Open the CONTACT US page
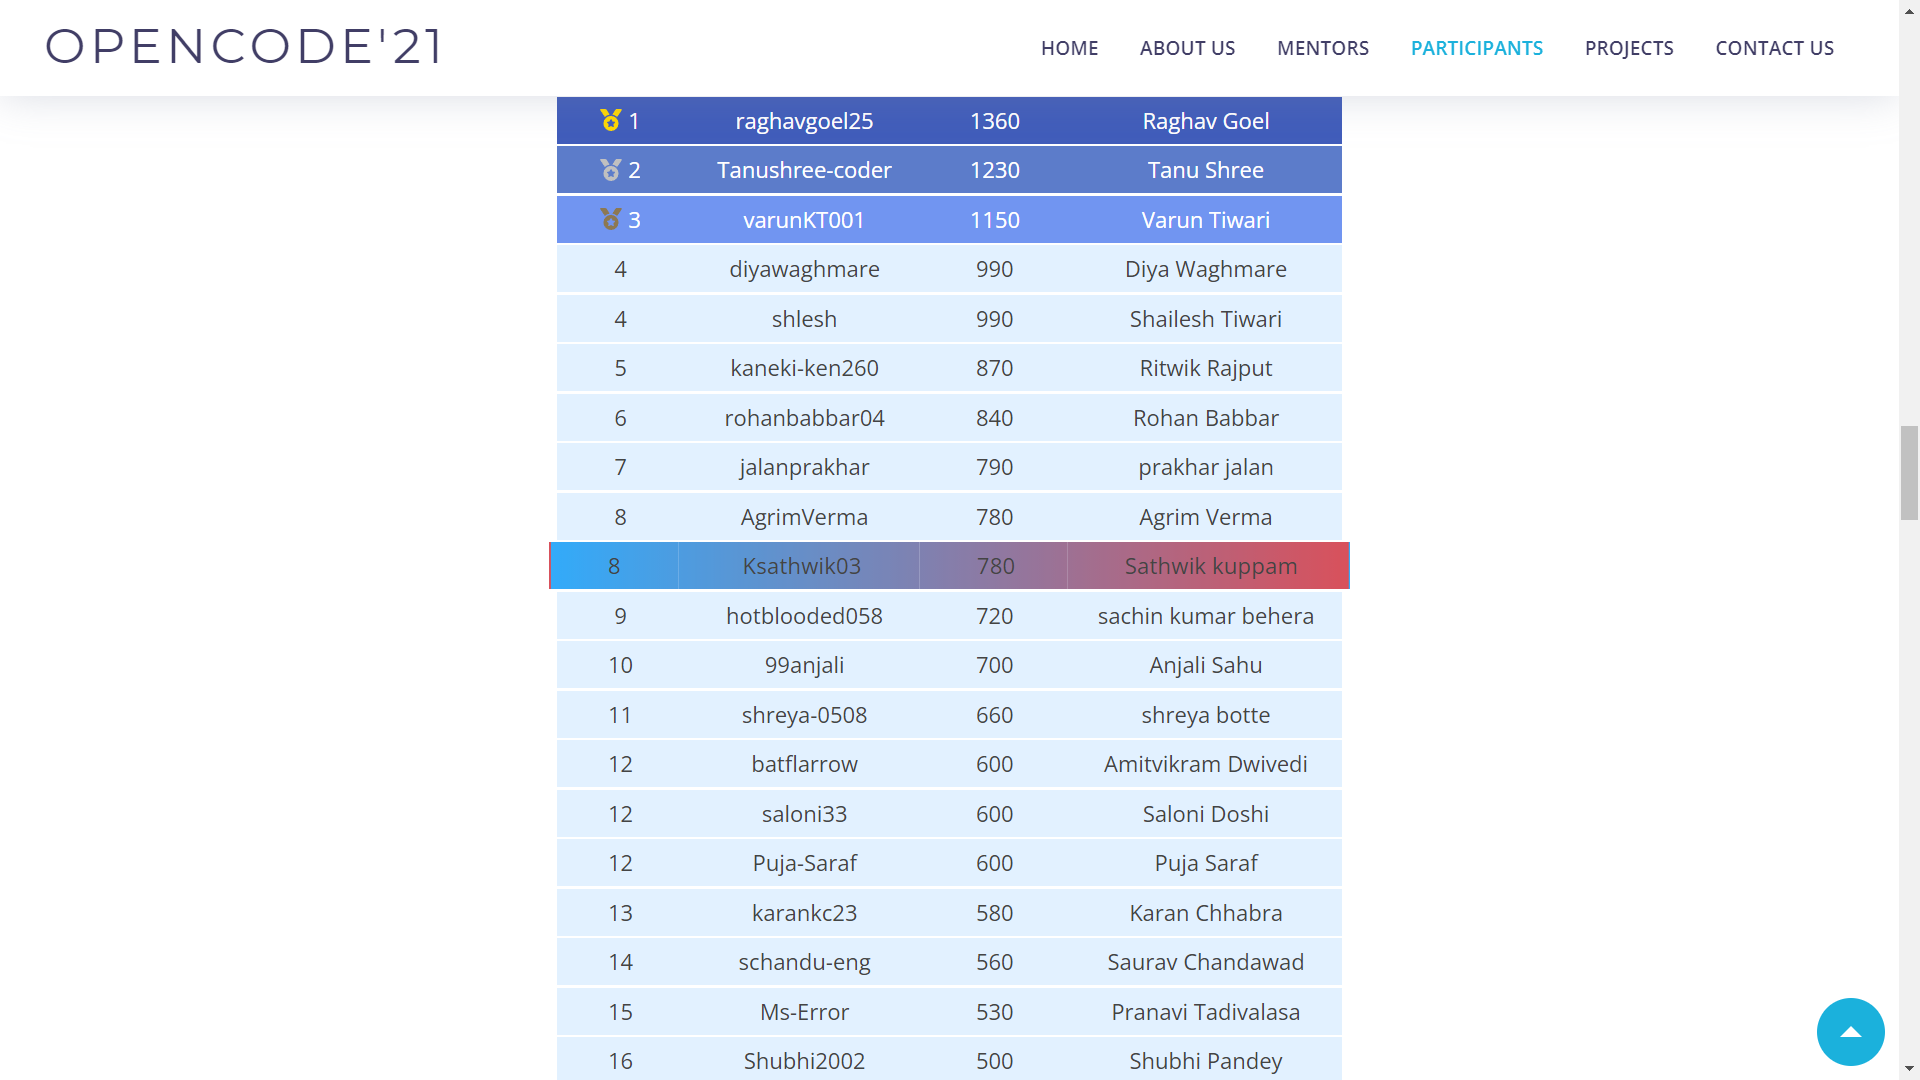Viewport: 1920px width, 1080px height. coord(1774,48)
